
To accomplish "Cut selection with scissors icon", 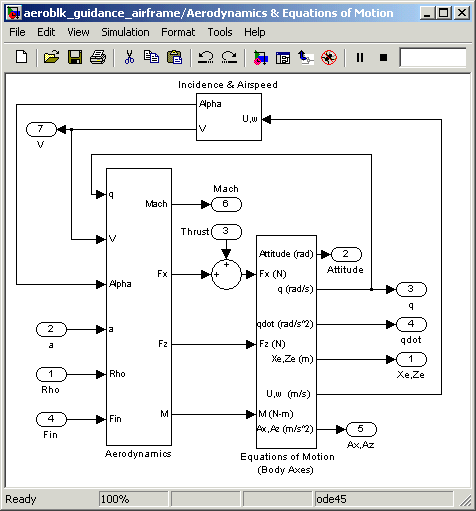I will [129, 57].
